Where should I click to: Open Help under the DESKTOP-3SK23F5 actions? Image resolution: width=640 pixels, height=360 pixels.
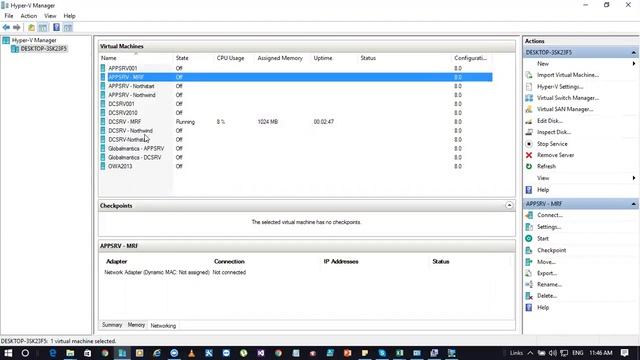pos(543,190)
